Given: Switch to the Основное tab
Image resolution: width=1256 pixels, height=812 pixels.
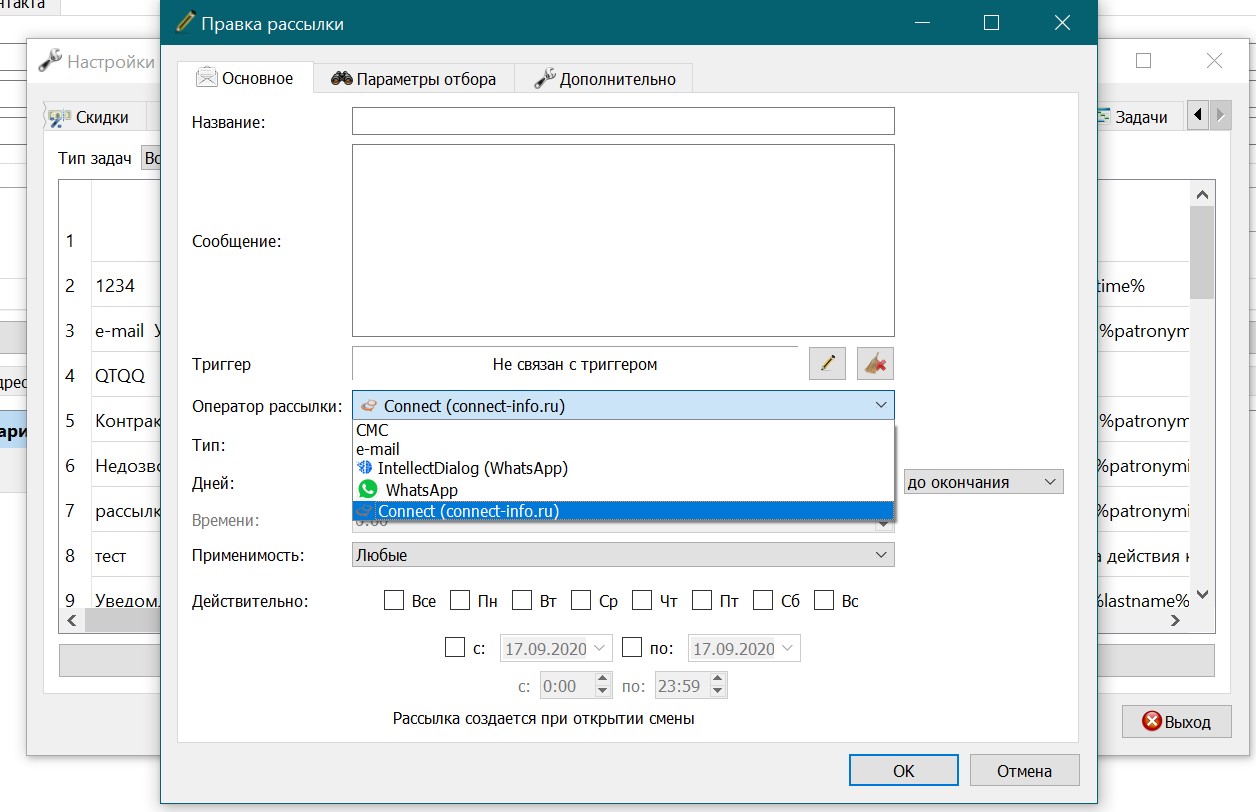Looking at the screenshot, I should [x=245, y=78].
